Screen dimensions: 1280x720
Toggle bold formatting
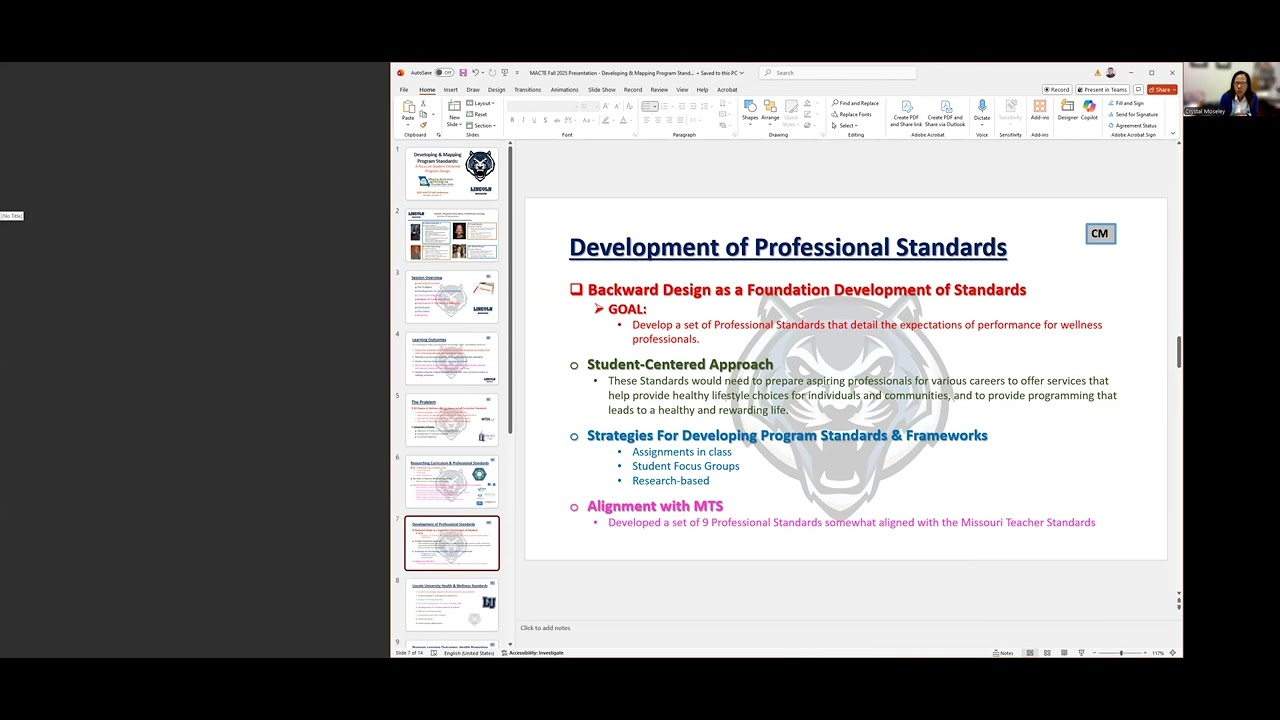512,120
